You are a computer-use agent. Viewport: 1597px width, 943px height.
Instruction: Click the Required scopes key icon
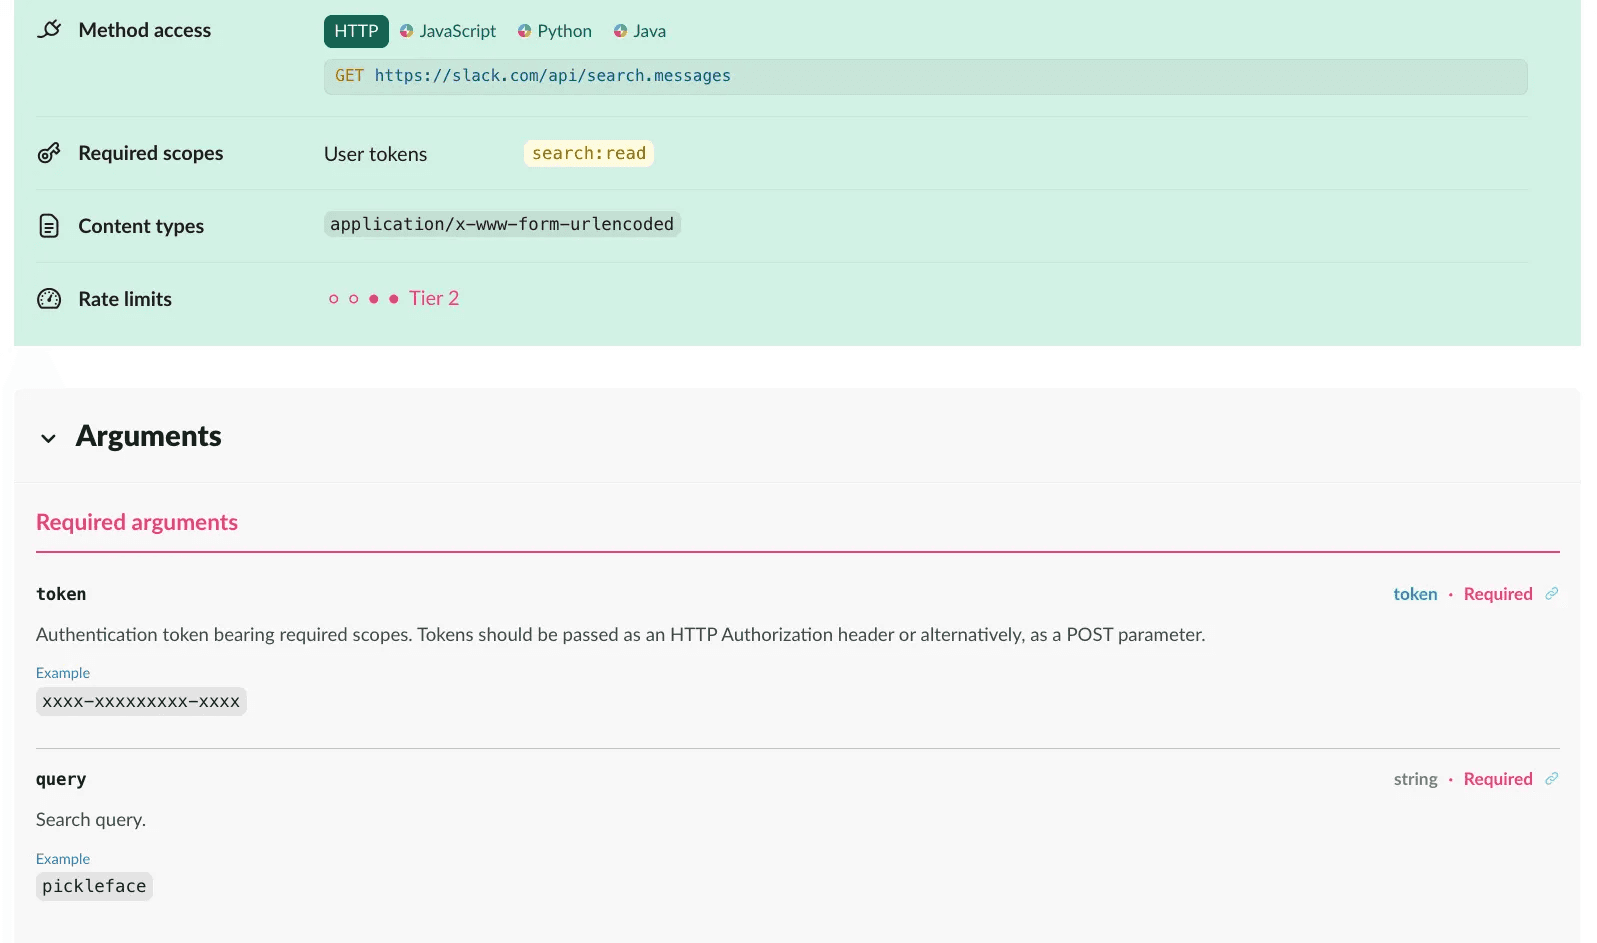pos(49,153)
